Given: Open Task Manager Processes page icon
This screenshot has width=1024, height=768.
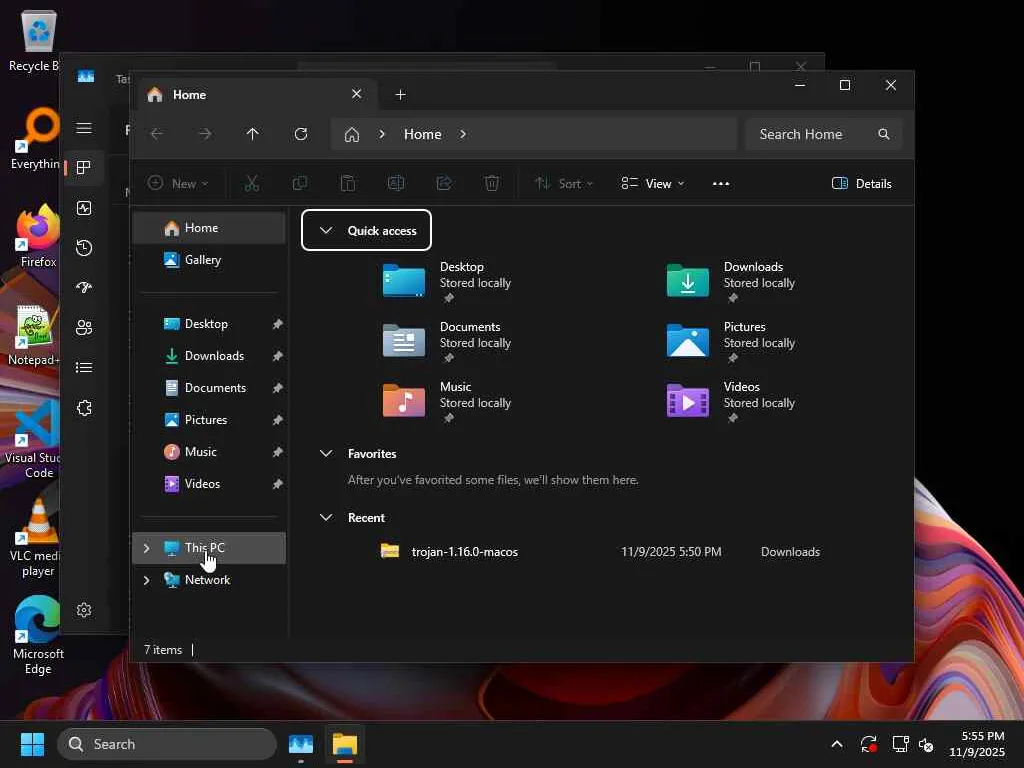Looking at the screenshot, I should pos(84,168).
